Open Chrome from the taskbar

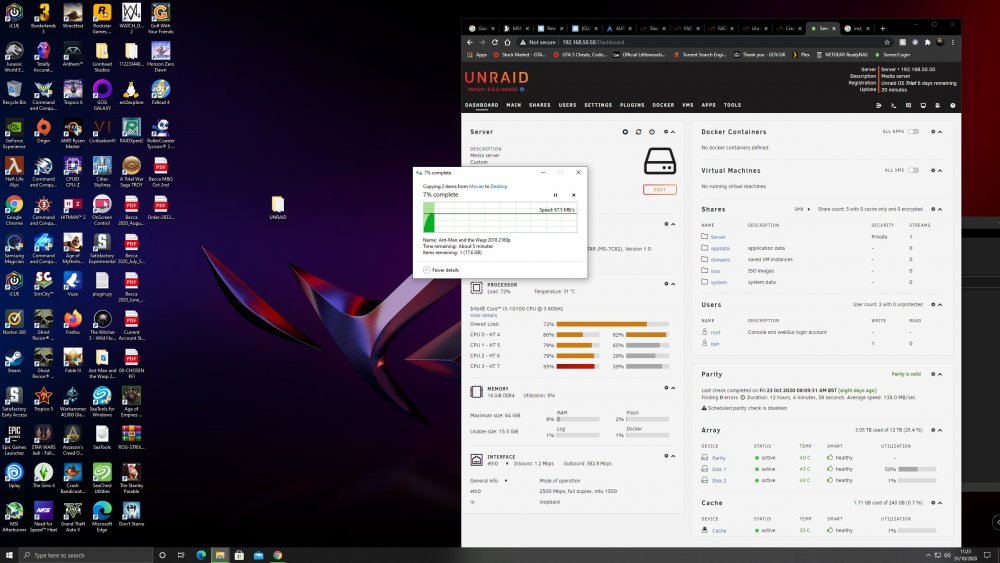[278, 555]
